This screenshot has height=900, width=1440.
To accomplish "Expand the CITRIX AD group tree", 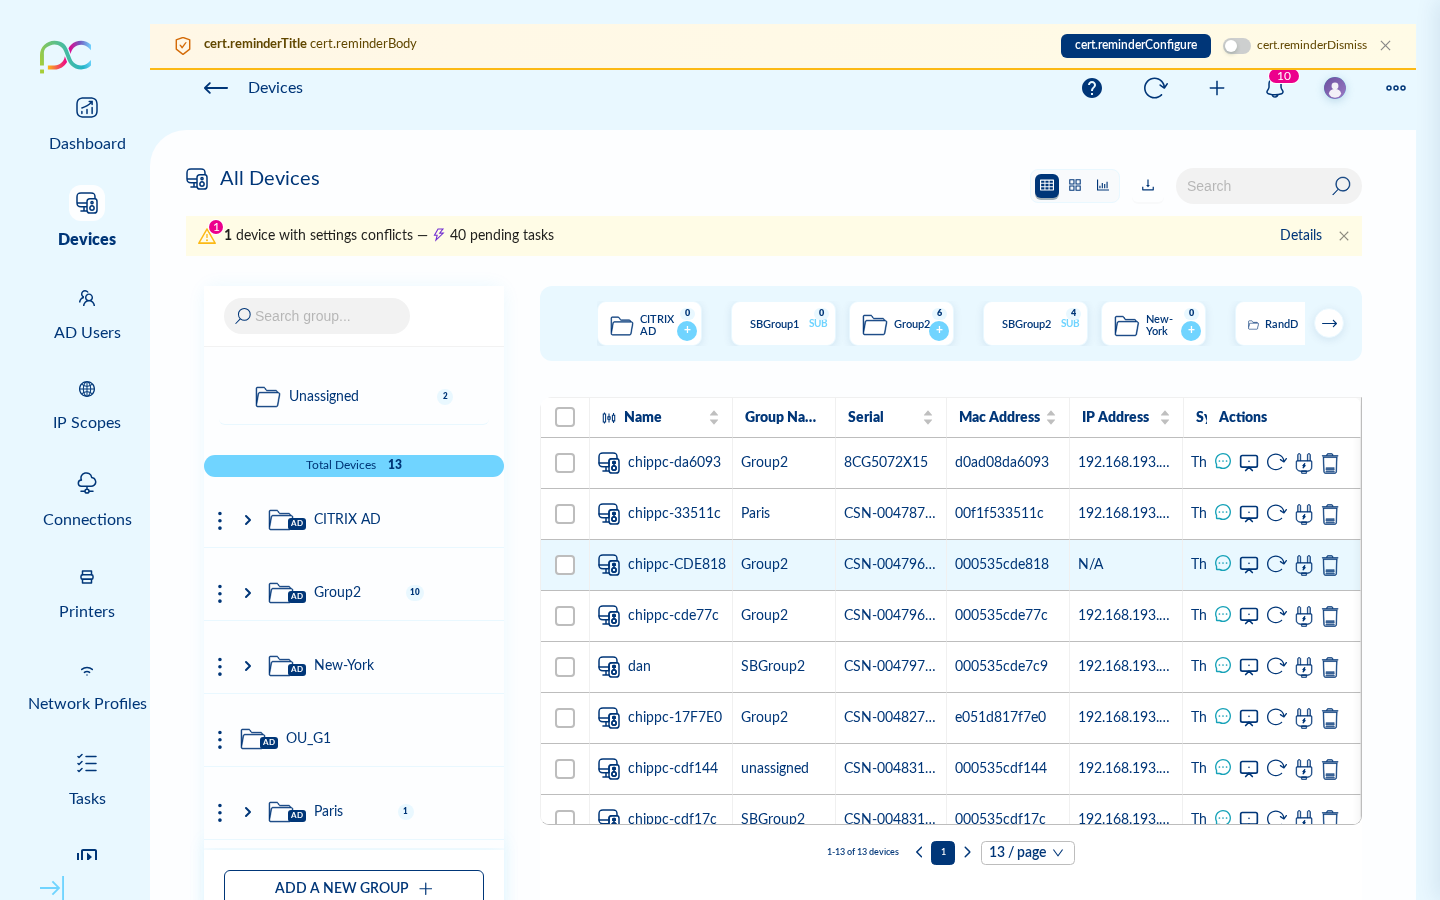I will coord(248,520).
